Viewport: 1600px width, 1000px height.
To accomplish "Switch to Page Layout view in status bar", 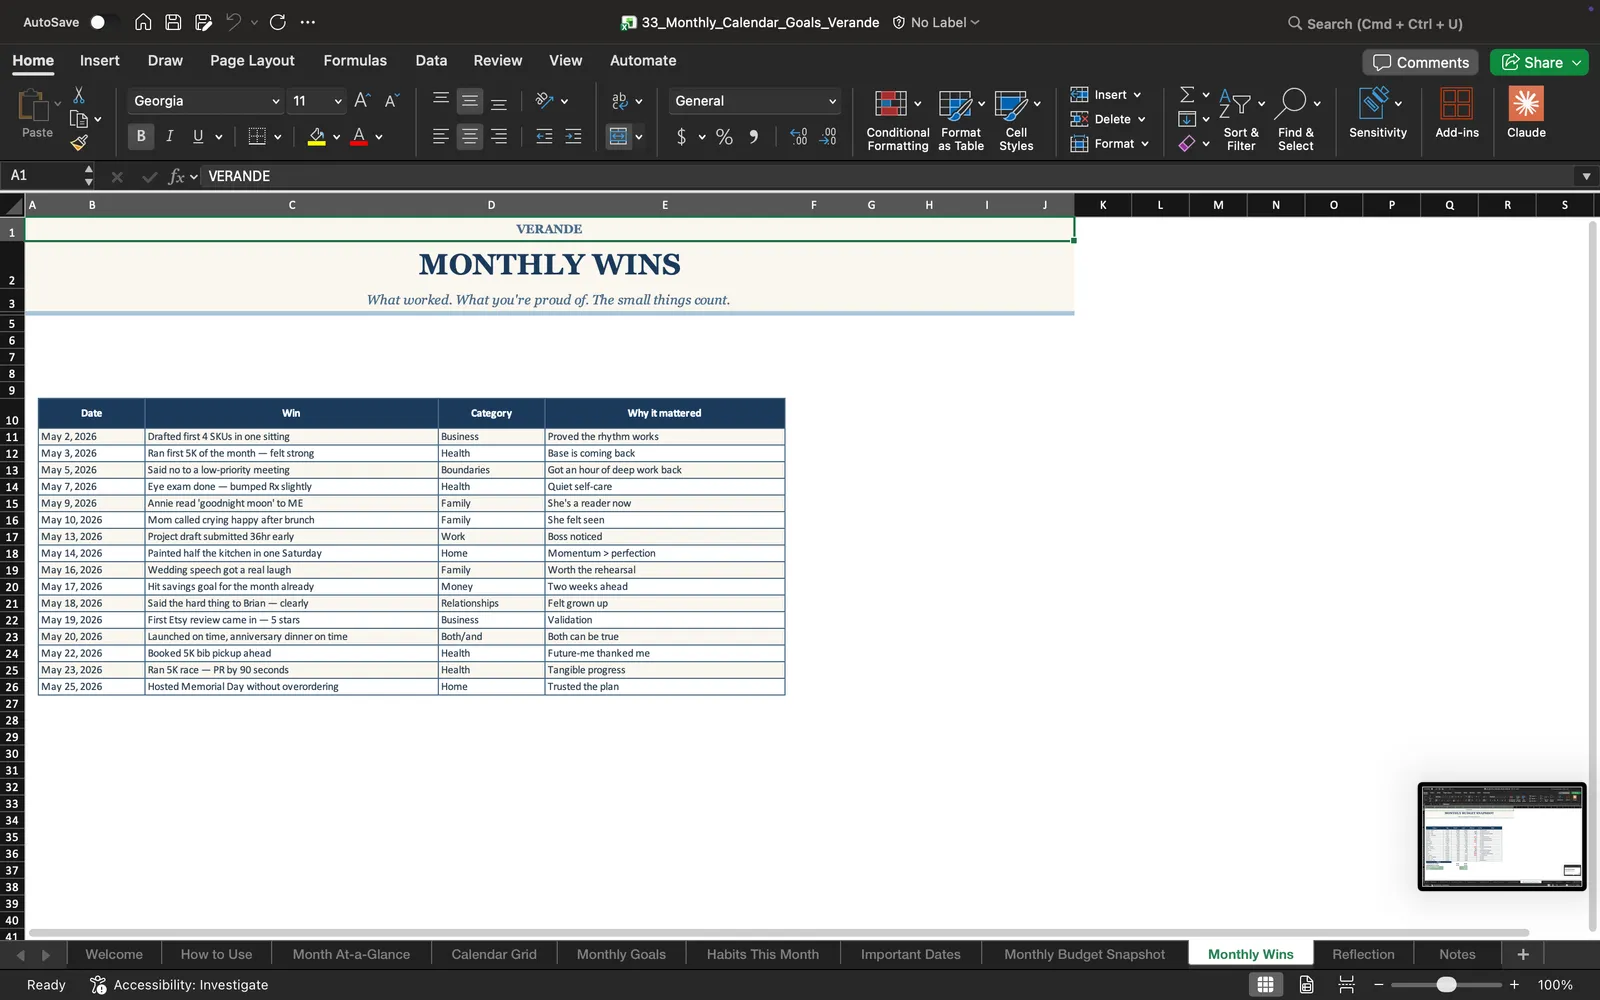I will tap(1306, 984).
